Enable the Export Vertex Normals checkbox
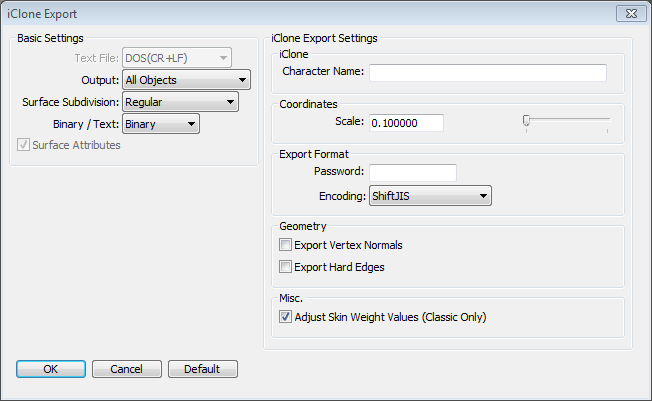The image size is (652, 401). click(x=286, y=245)
